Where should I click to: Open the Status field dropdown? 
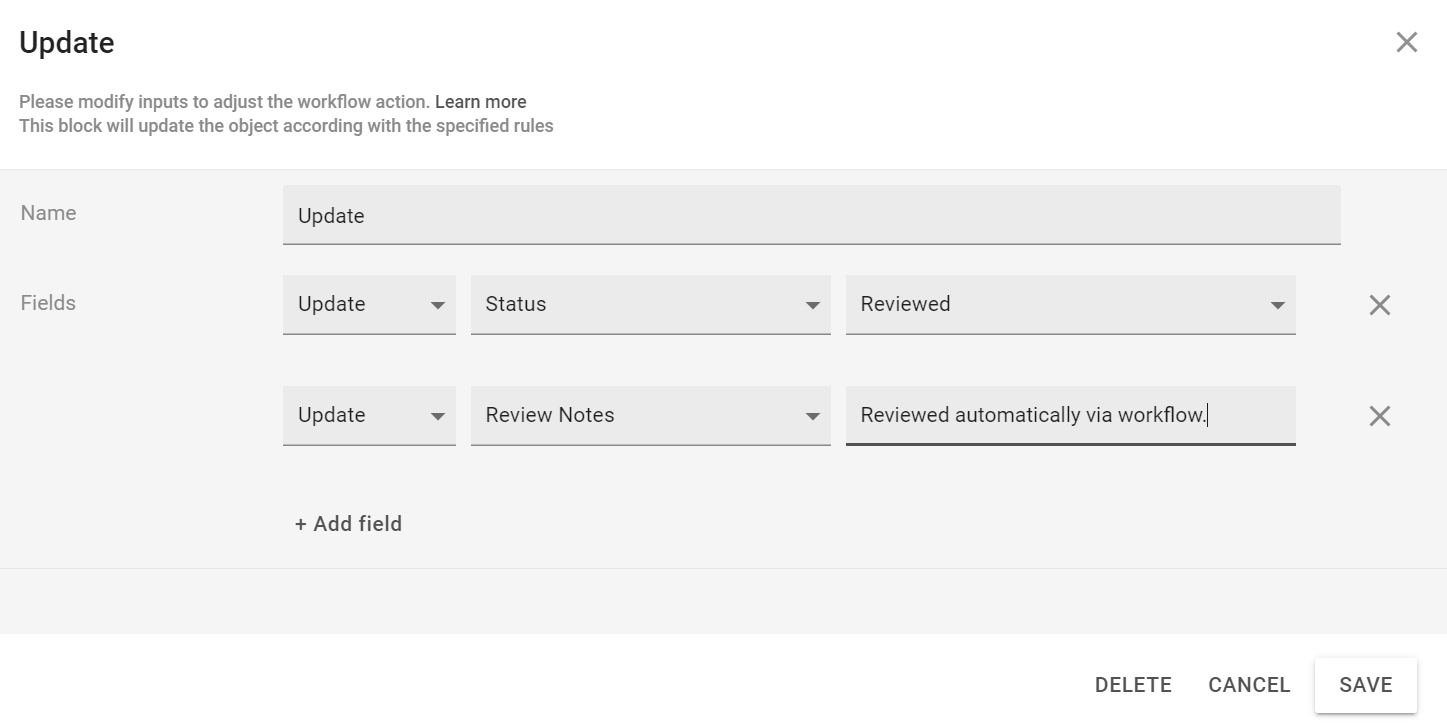tap(650, 305)
